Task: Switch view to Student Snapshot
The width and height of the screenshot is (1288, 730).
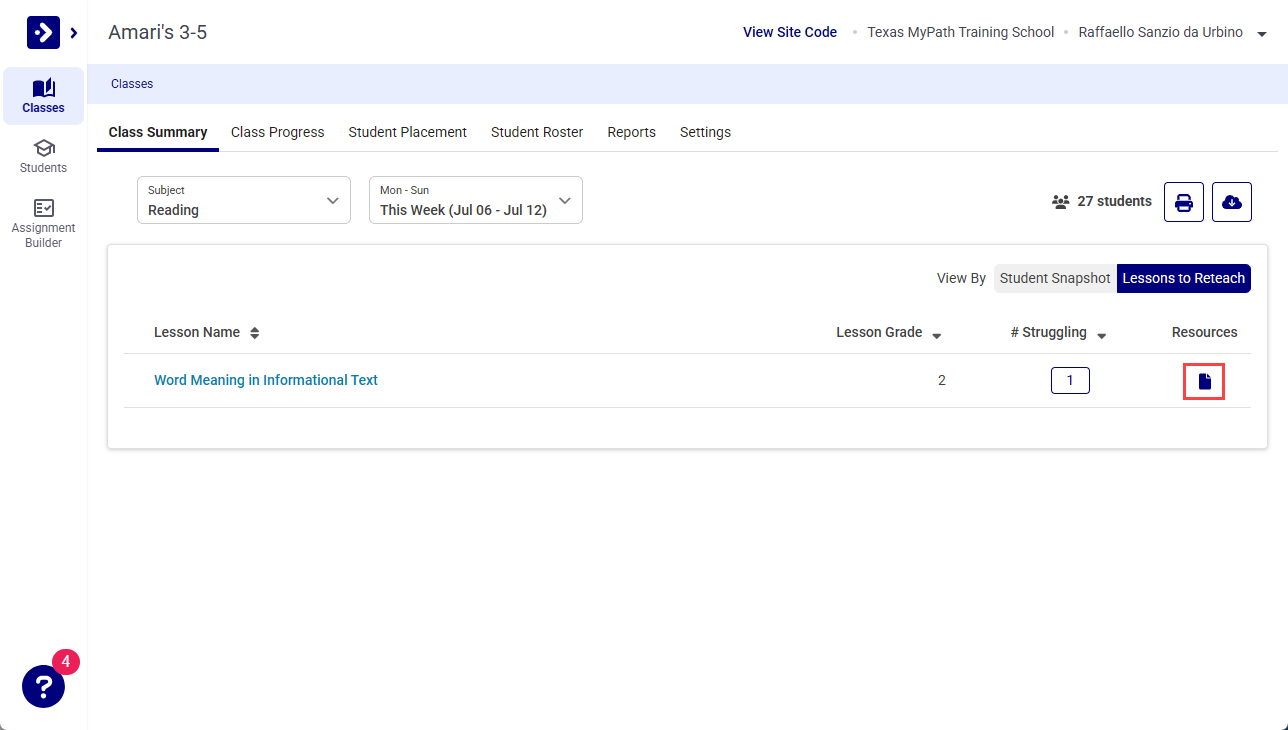Action: pos(1055,278)
